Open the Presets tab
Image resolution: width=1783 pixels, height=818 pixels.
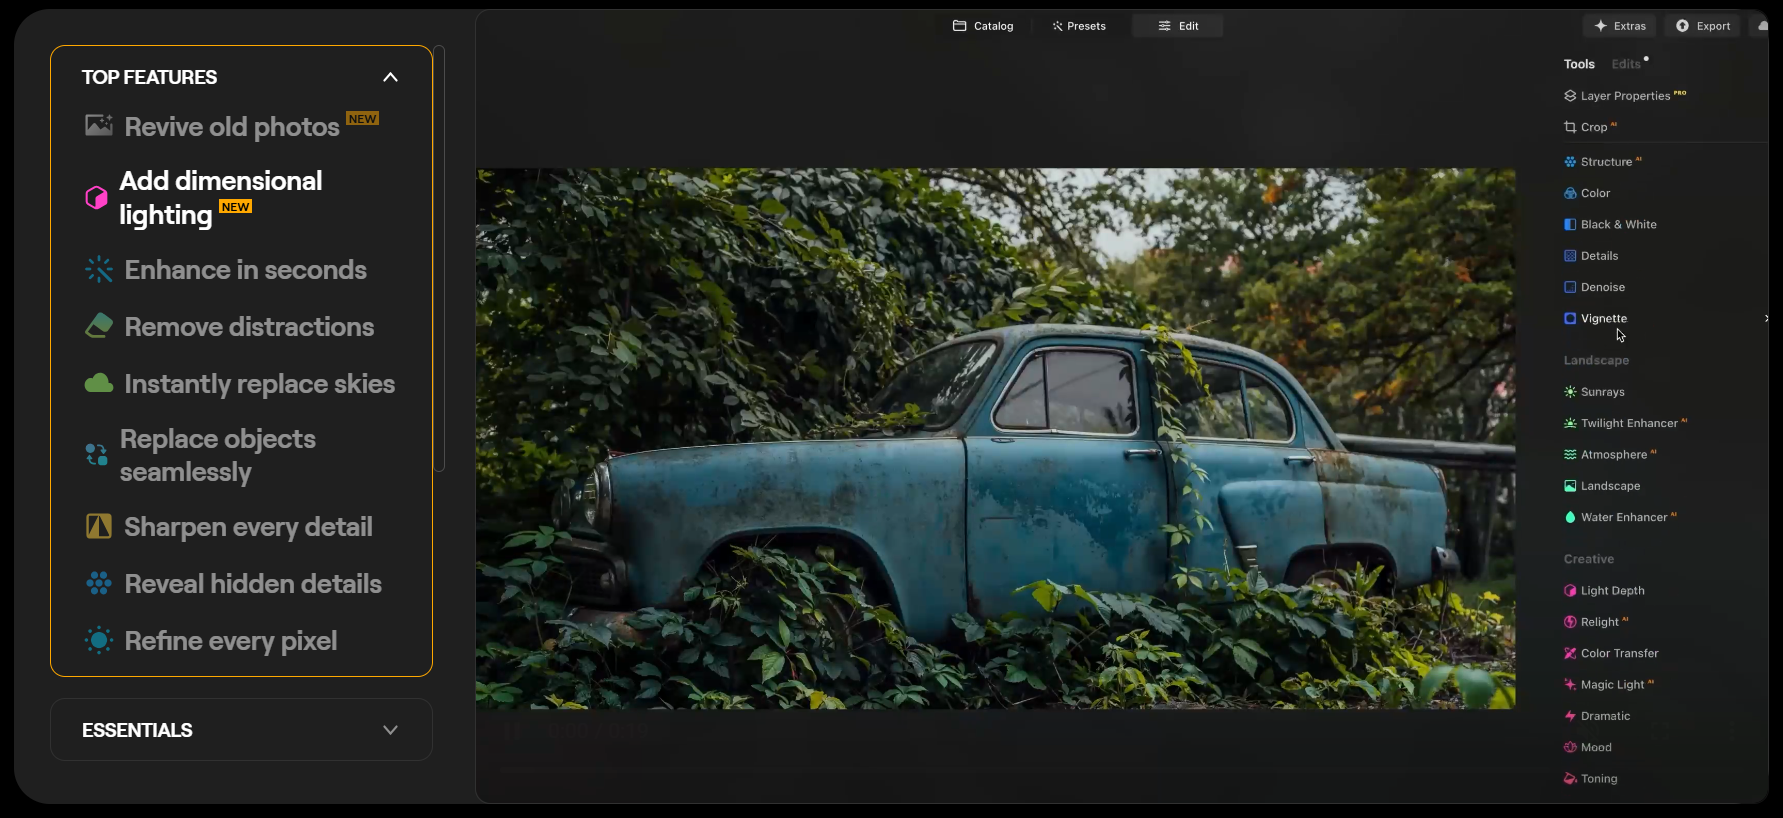[1078, 26]
